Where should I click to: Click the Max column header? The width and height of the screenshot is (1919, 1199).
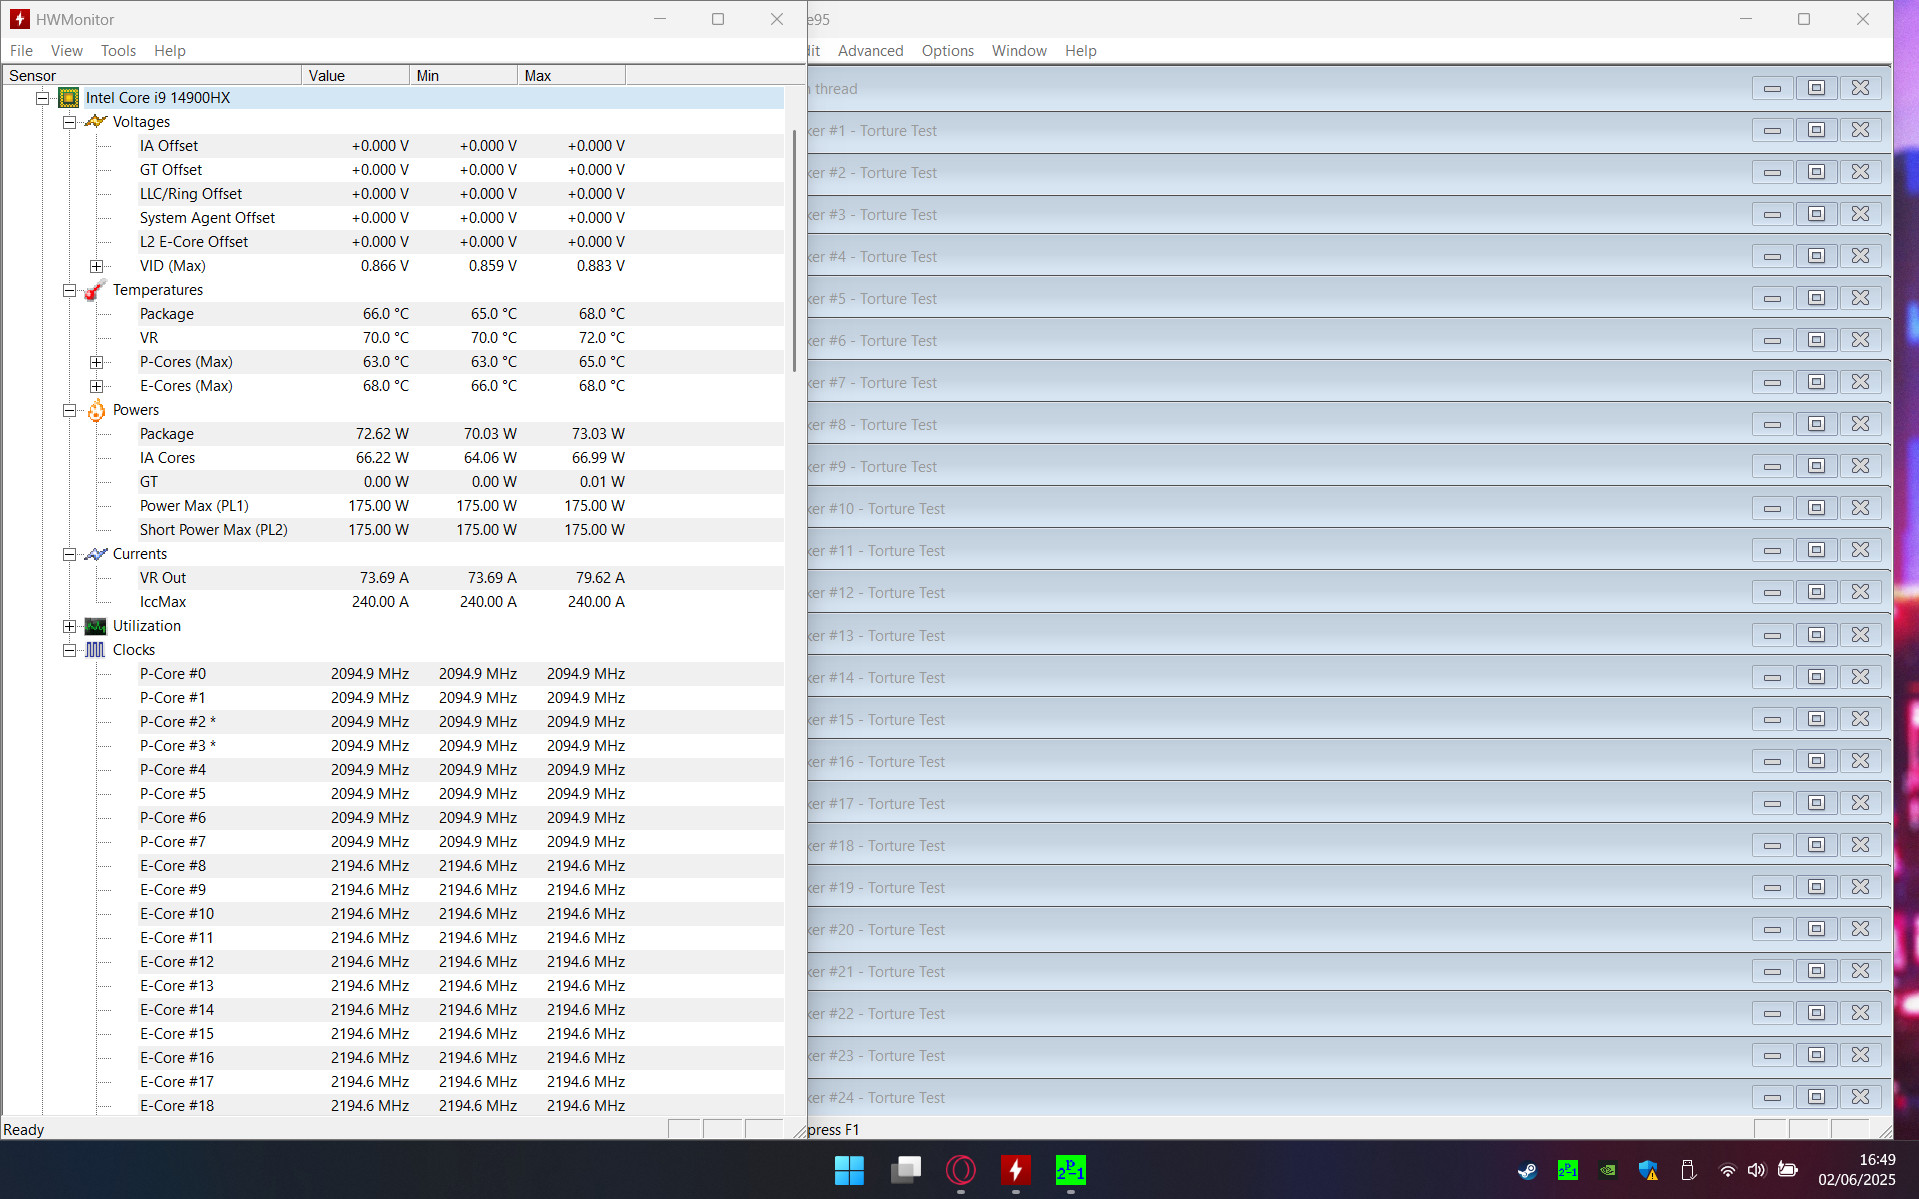tap(571, 76)
